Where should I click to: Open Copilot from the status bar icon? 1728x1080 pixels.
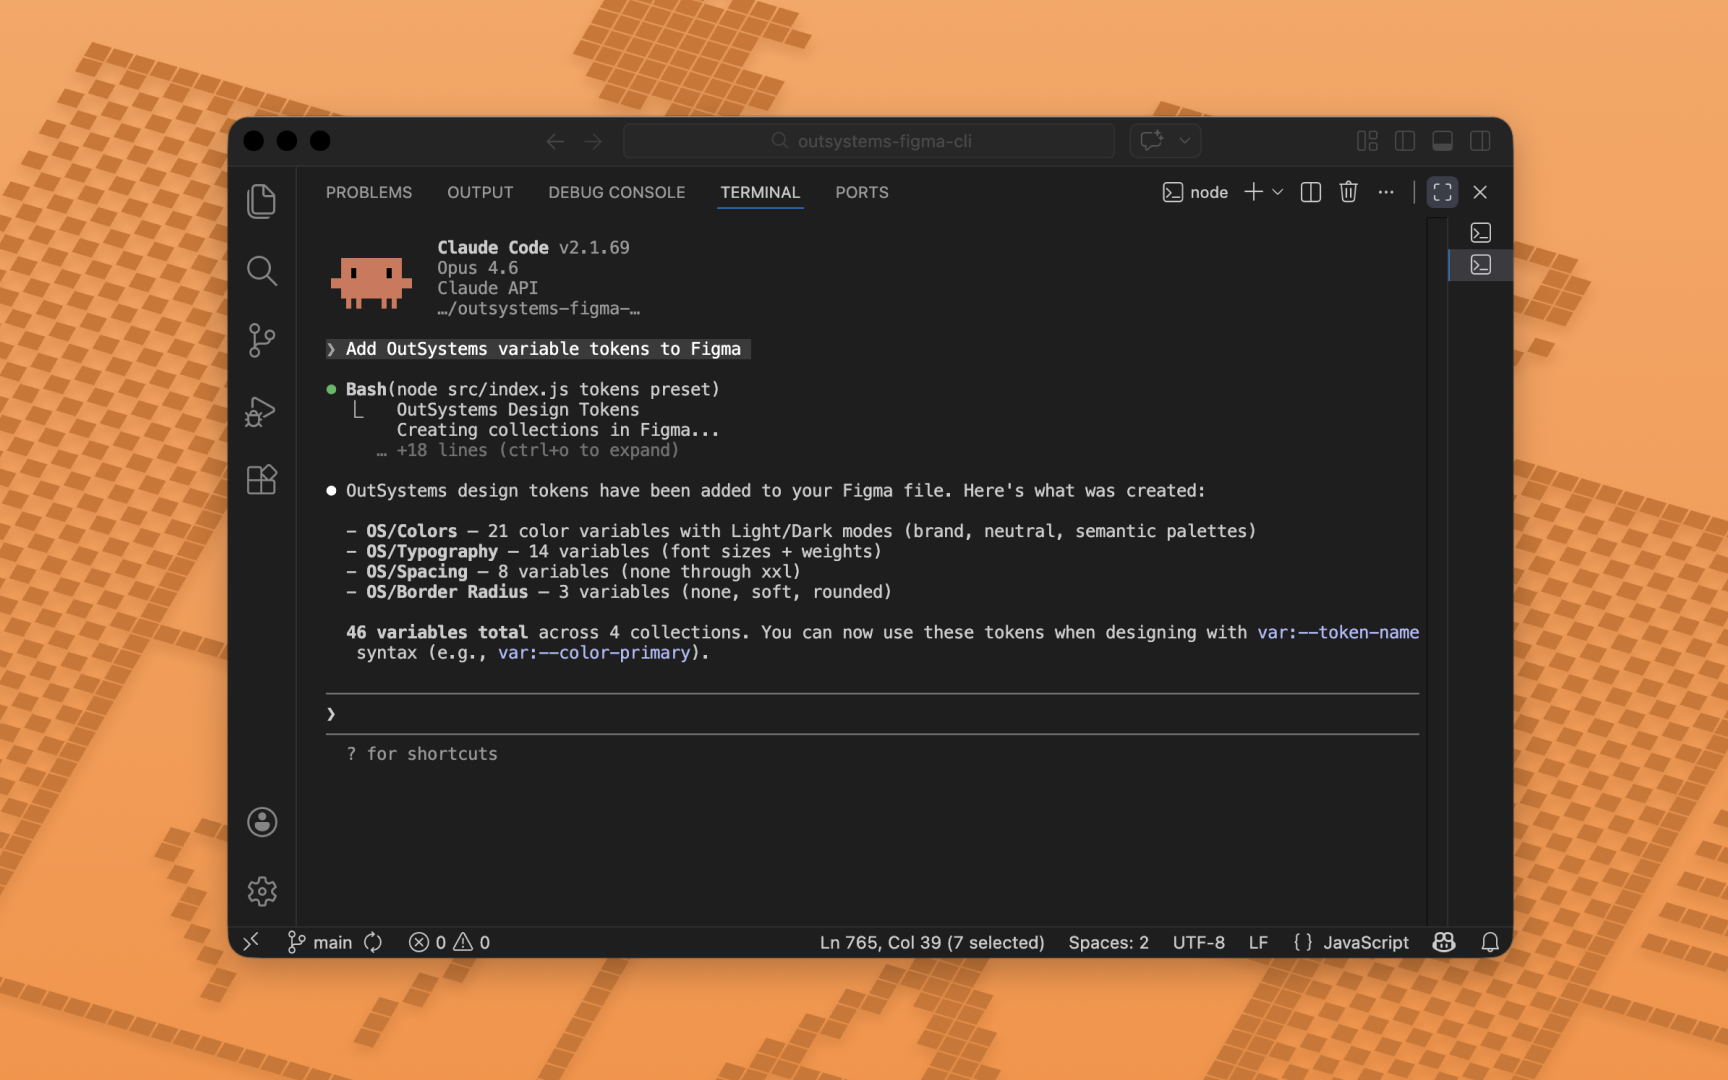pos(1443,942)
